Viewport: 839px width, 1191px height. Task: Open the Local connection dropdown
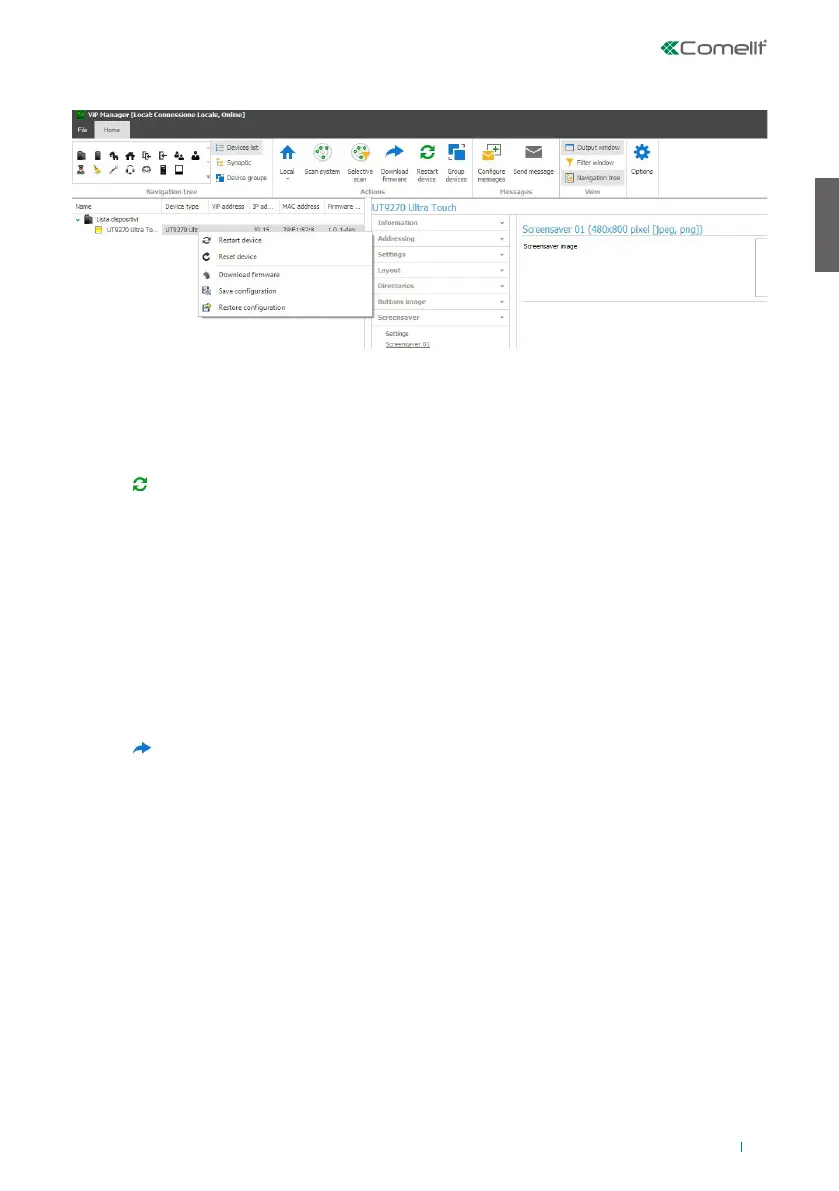[x=287, y=162]
